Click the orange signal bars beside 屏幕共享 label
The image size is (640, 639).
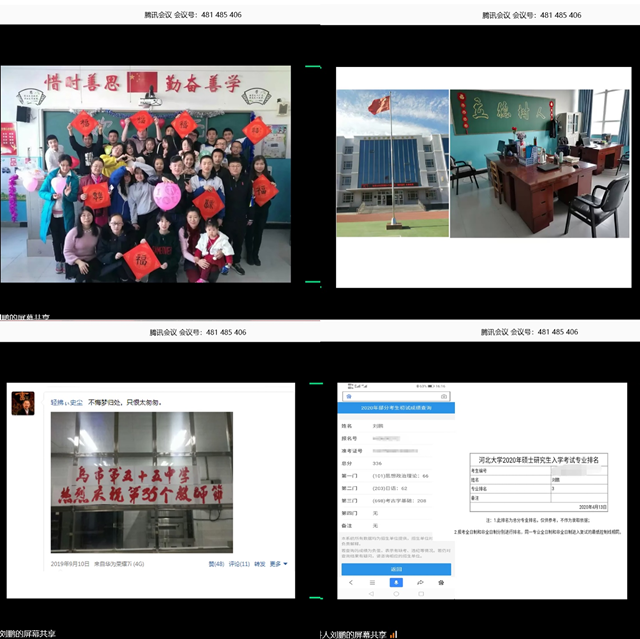393,635
